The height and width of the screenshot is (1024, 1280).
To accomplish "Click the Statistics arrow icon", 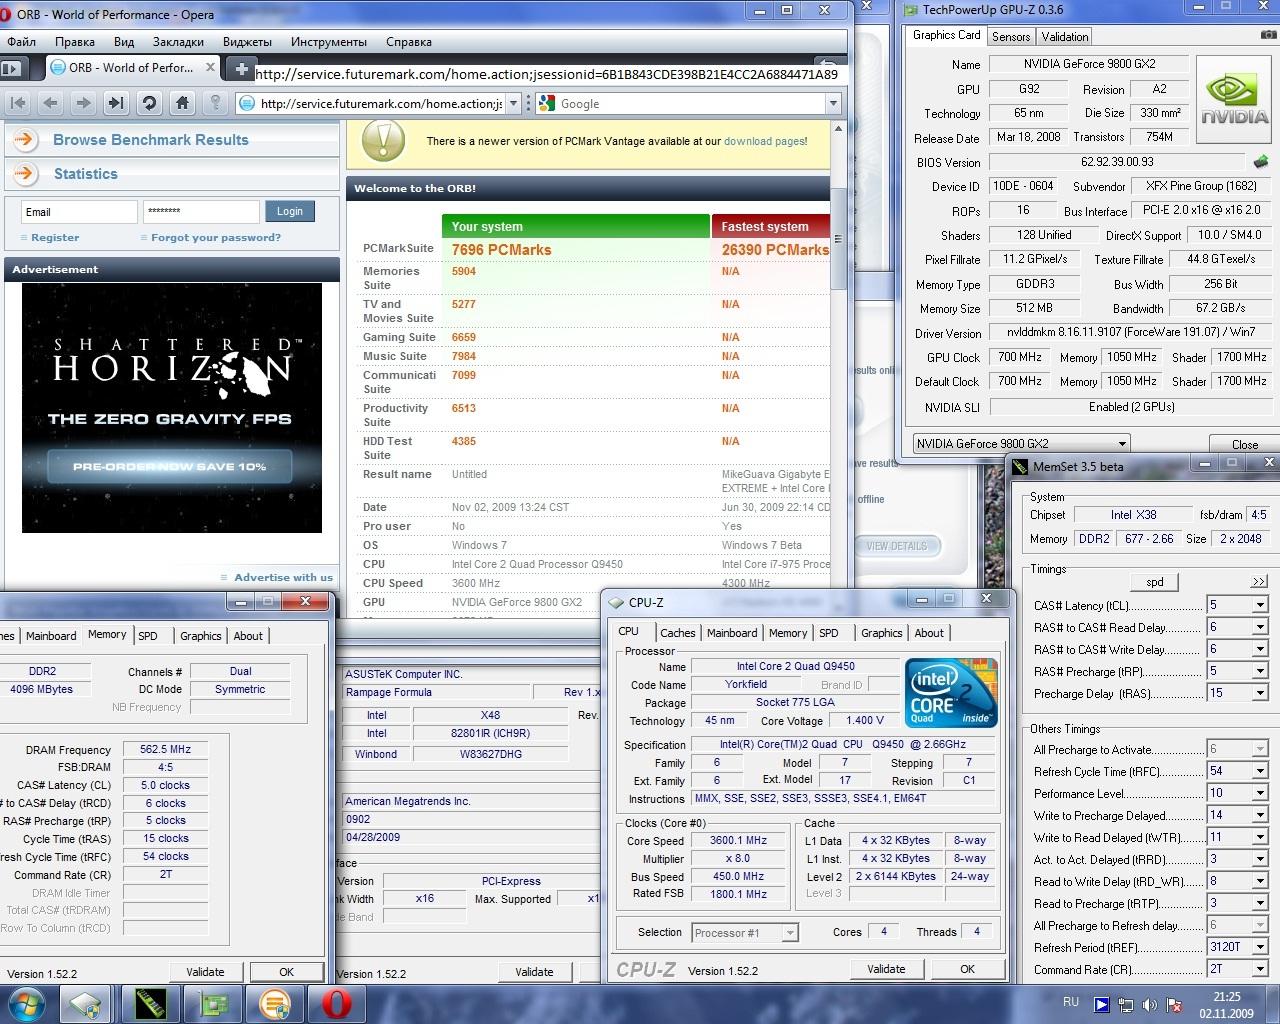I will (25, 174).
